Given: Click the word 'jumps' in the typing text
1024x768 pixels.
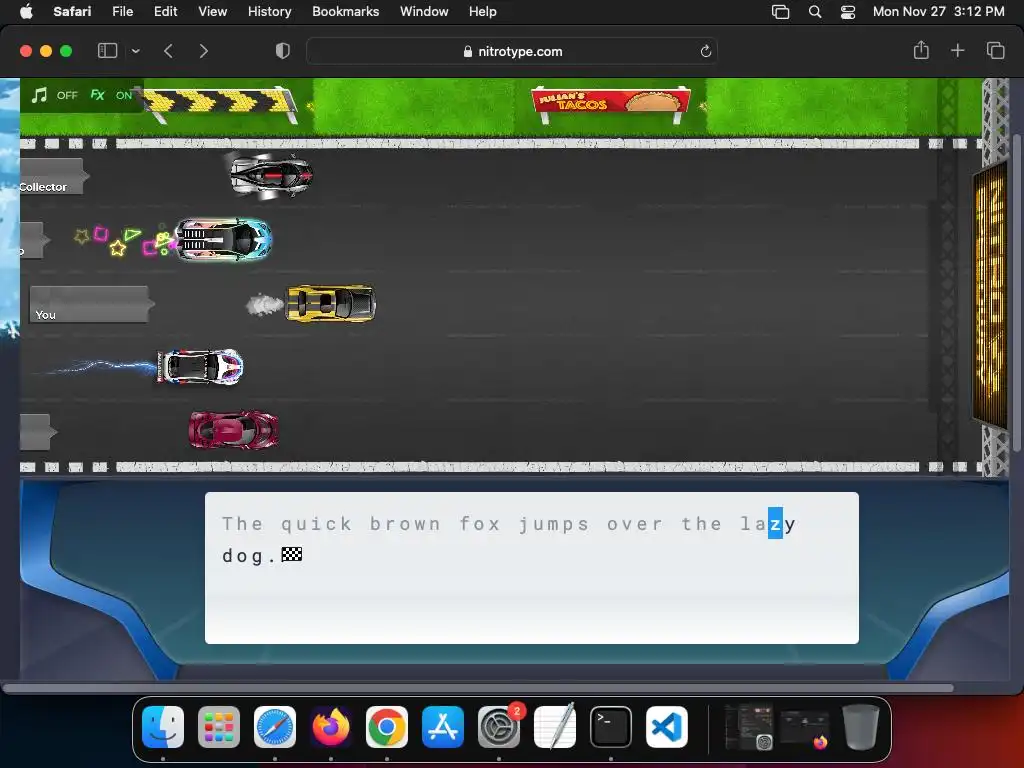Looking at the screenshot, I should (x=554, y=524).
